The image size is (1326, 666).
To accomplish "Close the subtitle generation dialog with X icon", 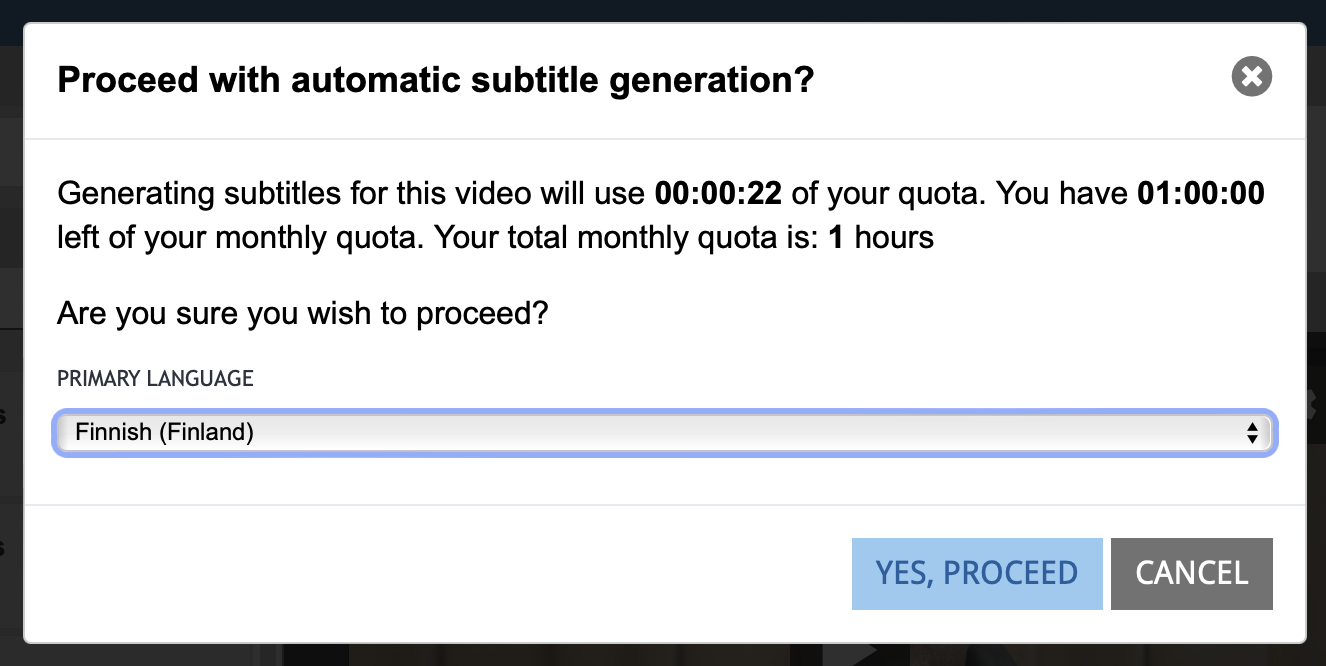I will pyautogui.click(x=1251, y=77).
